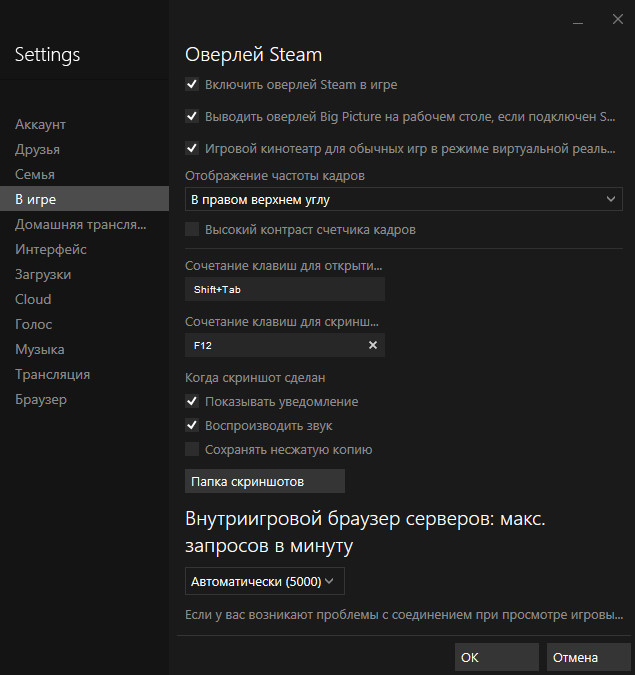The width and height of the screenshot is (635, 675).
Task: Disable 'Воспроизводить звук' checkbox
Action: pos(192,425)
